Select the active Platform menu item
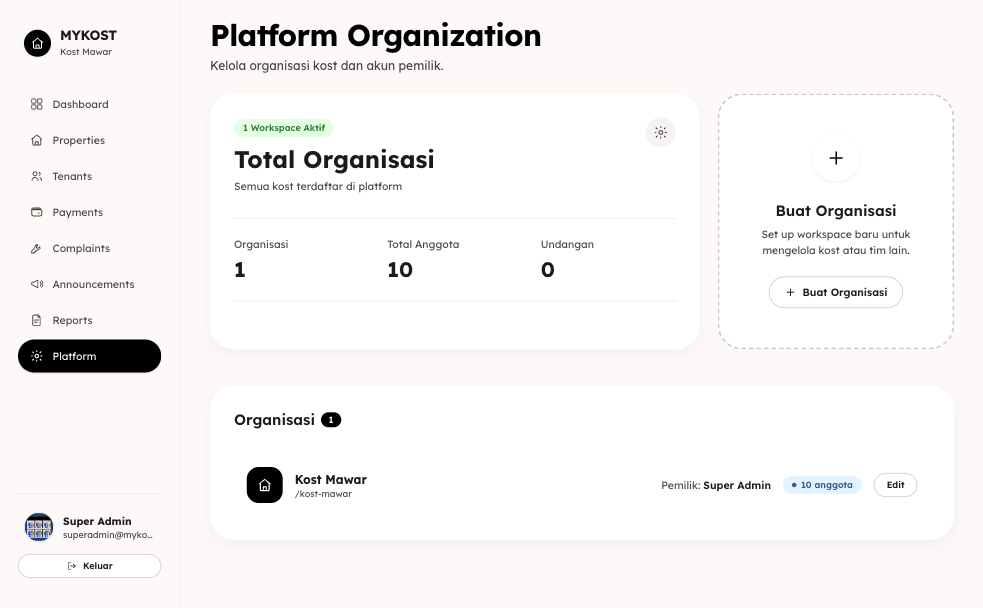983x608 pixels. [90, 356]
